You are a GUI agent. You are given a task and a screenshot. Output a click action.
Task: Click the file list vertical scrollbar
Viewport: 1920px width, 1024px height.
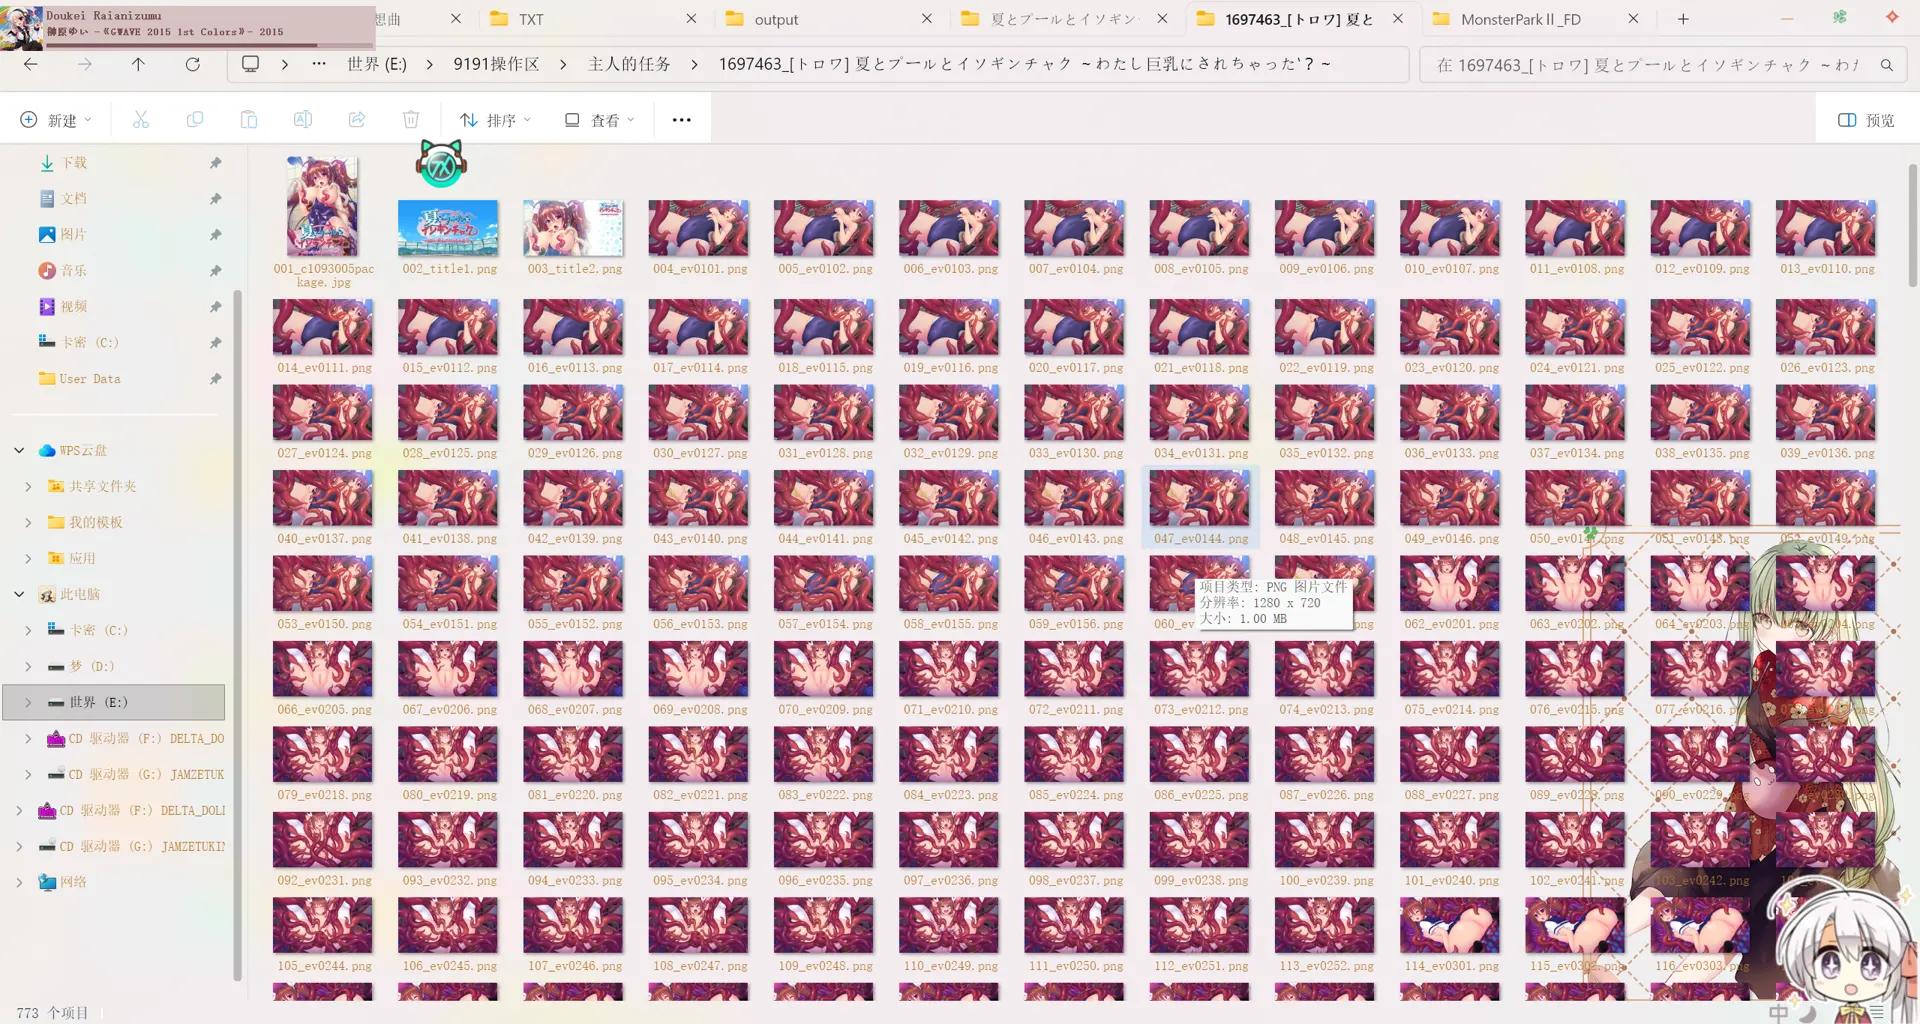(x=1912, y=225)
